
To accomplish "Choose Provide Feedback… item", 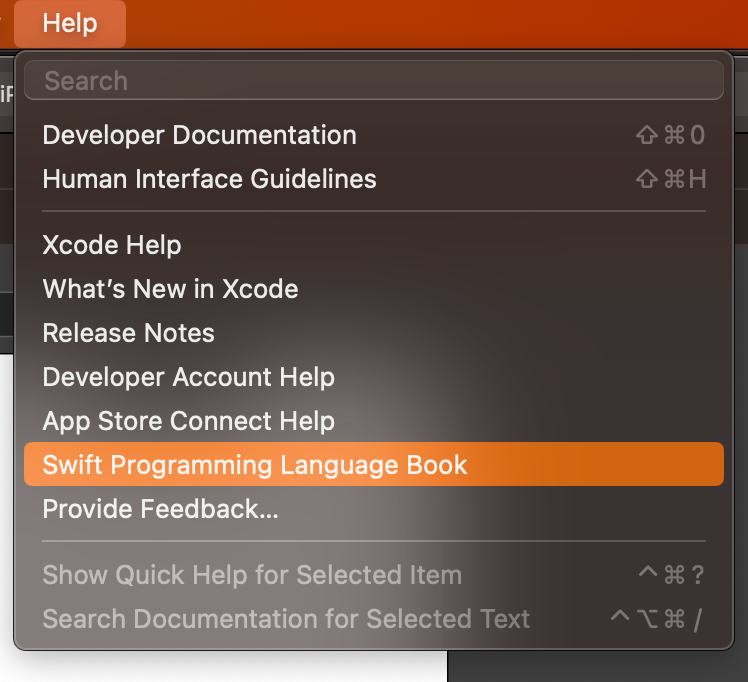I will pyautogui.click(x=374, y=509).
